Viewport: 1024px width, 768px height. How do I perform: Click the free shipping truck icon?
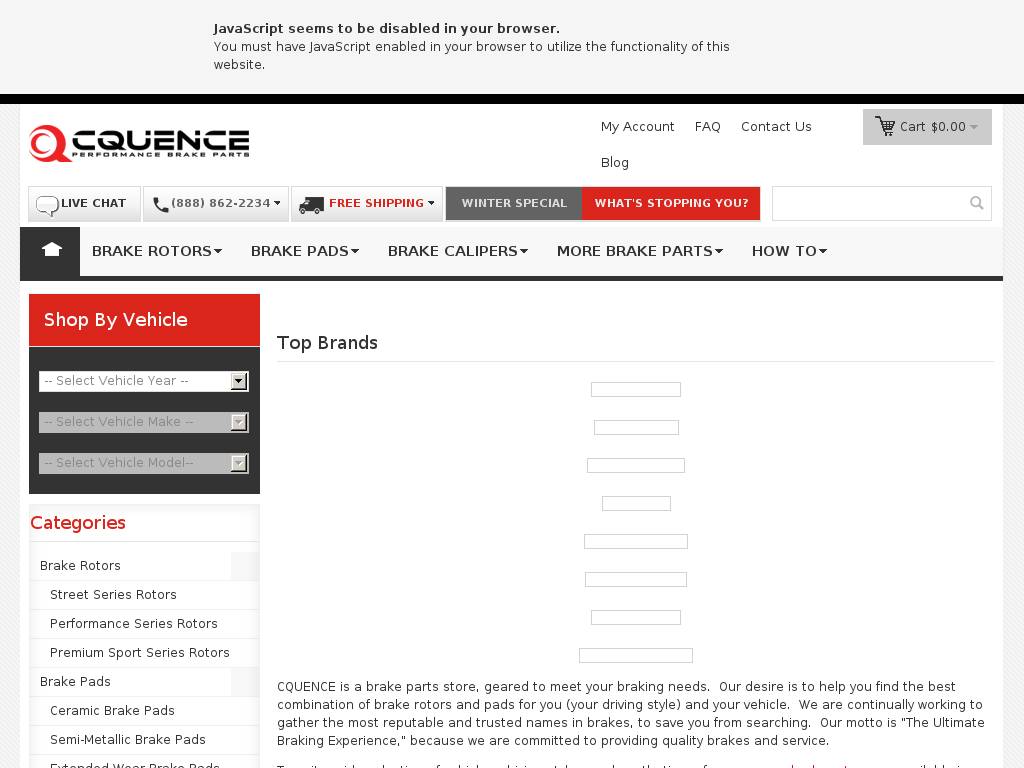312,204
